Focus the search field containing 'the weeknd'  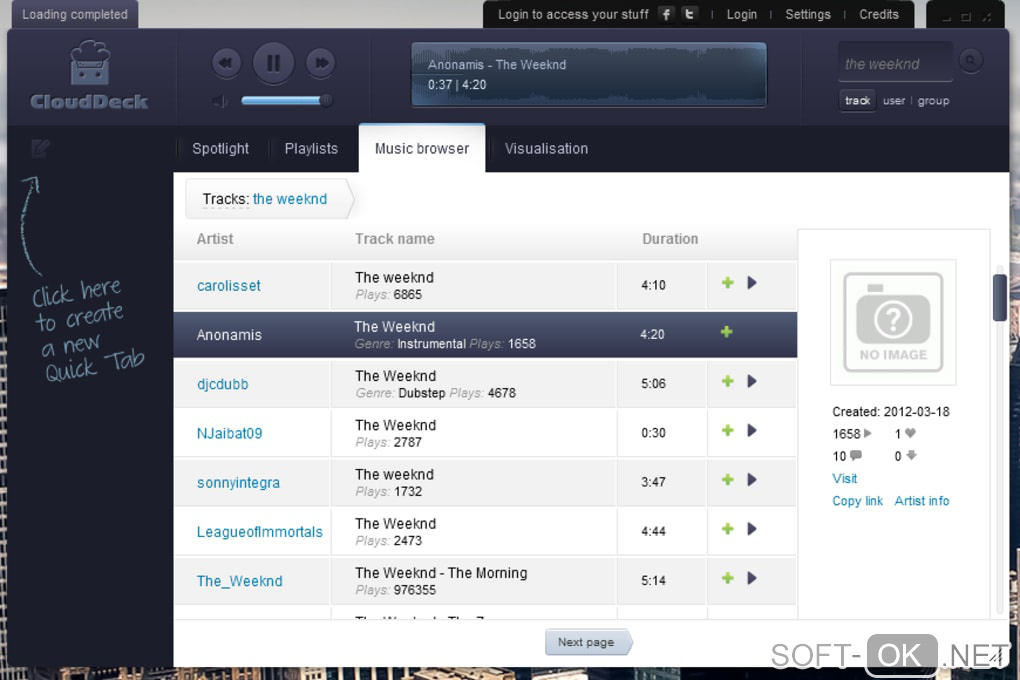895,64
